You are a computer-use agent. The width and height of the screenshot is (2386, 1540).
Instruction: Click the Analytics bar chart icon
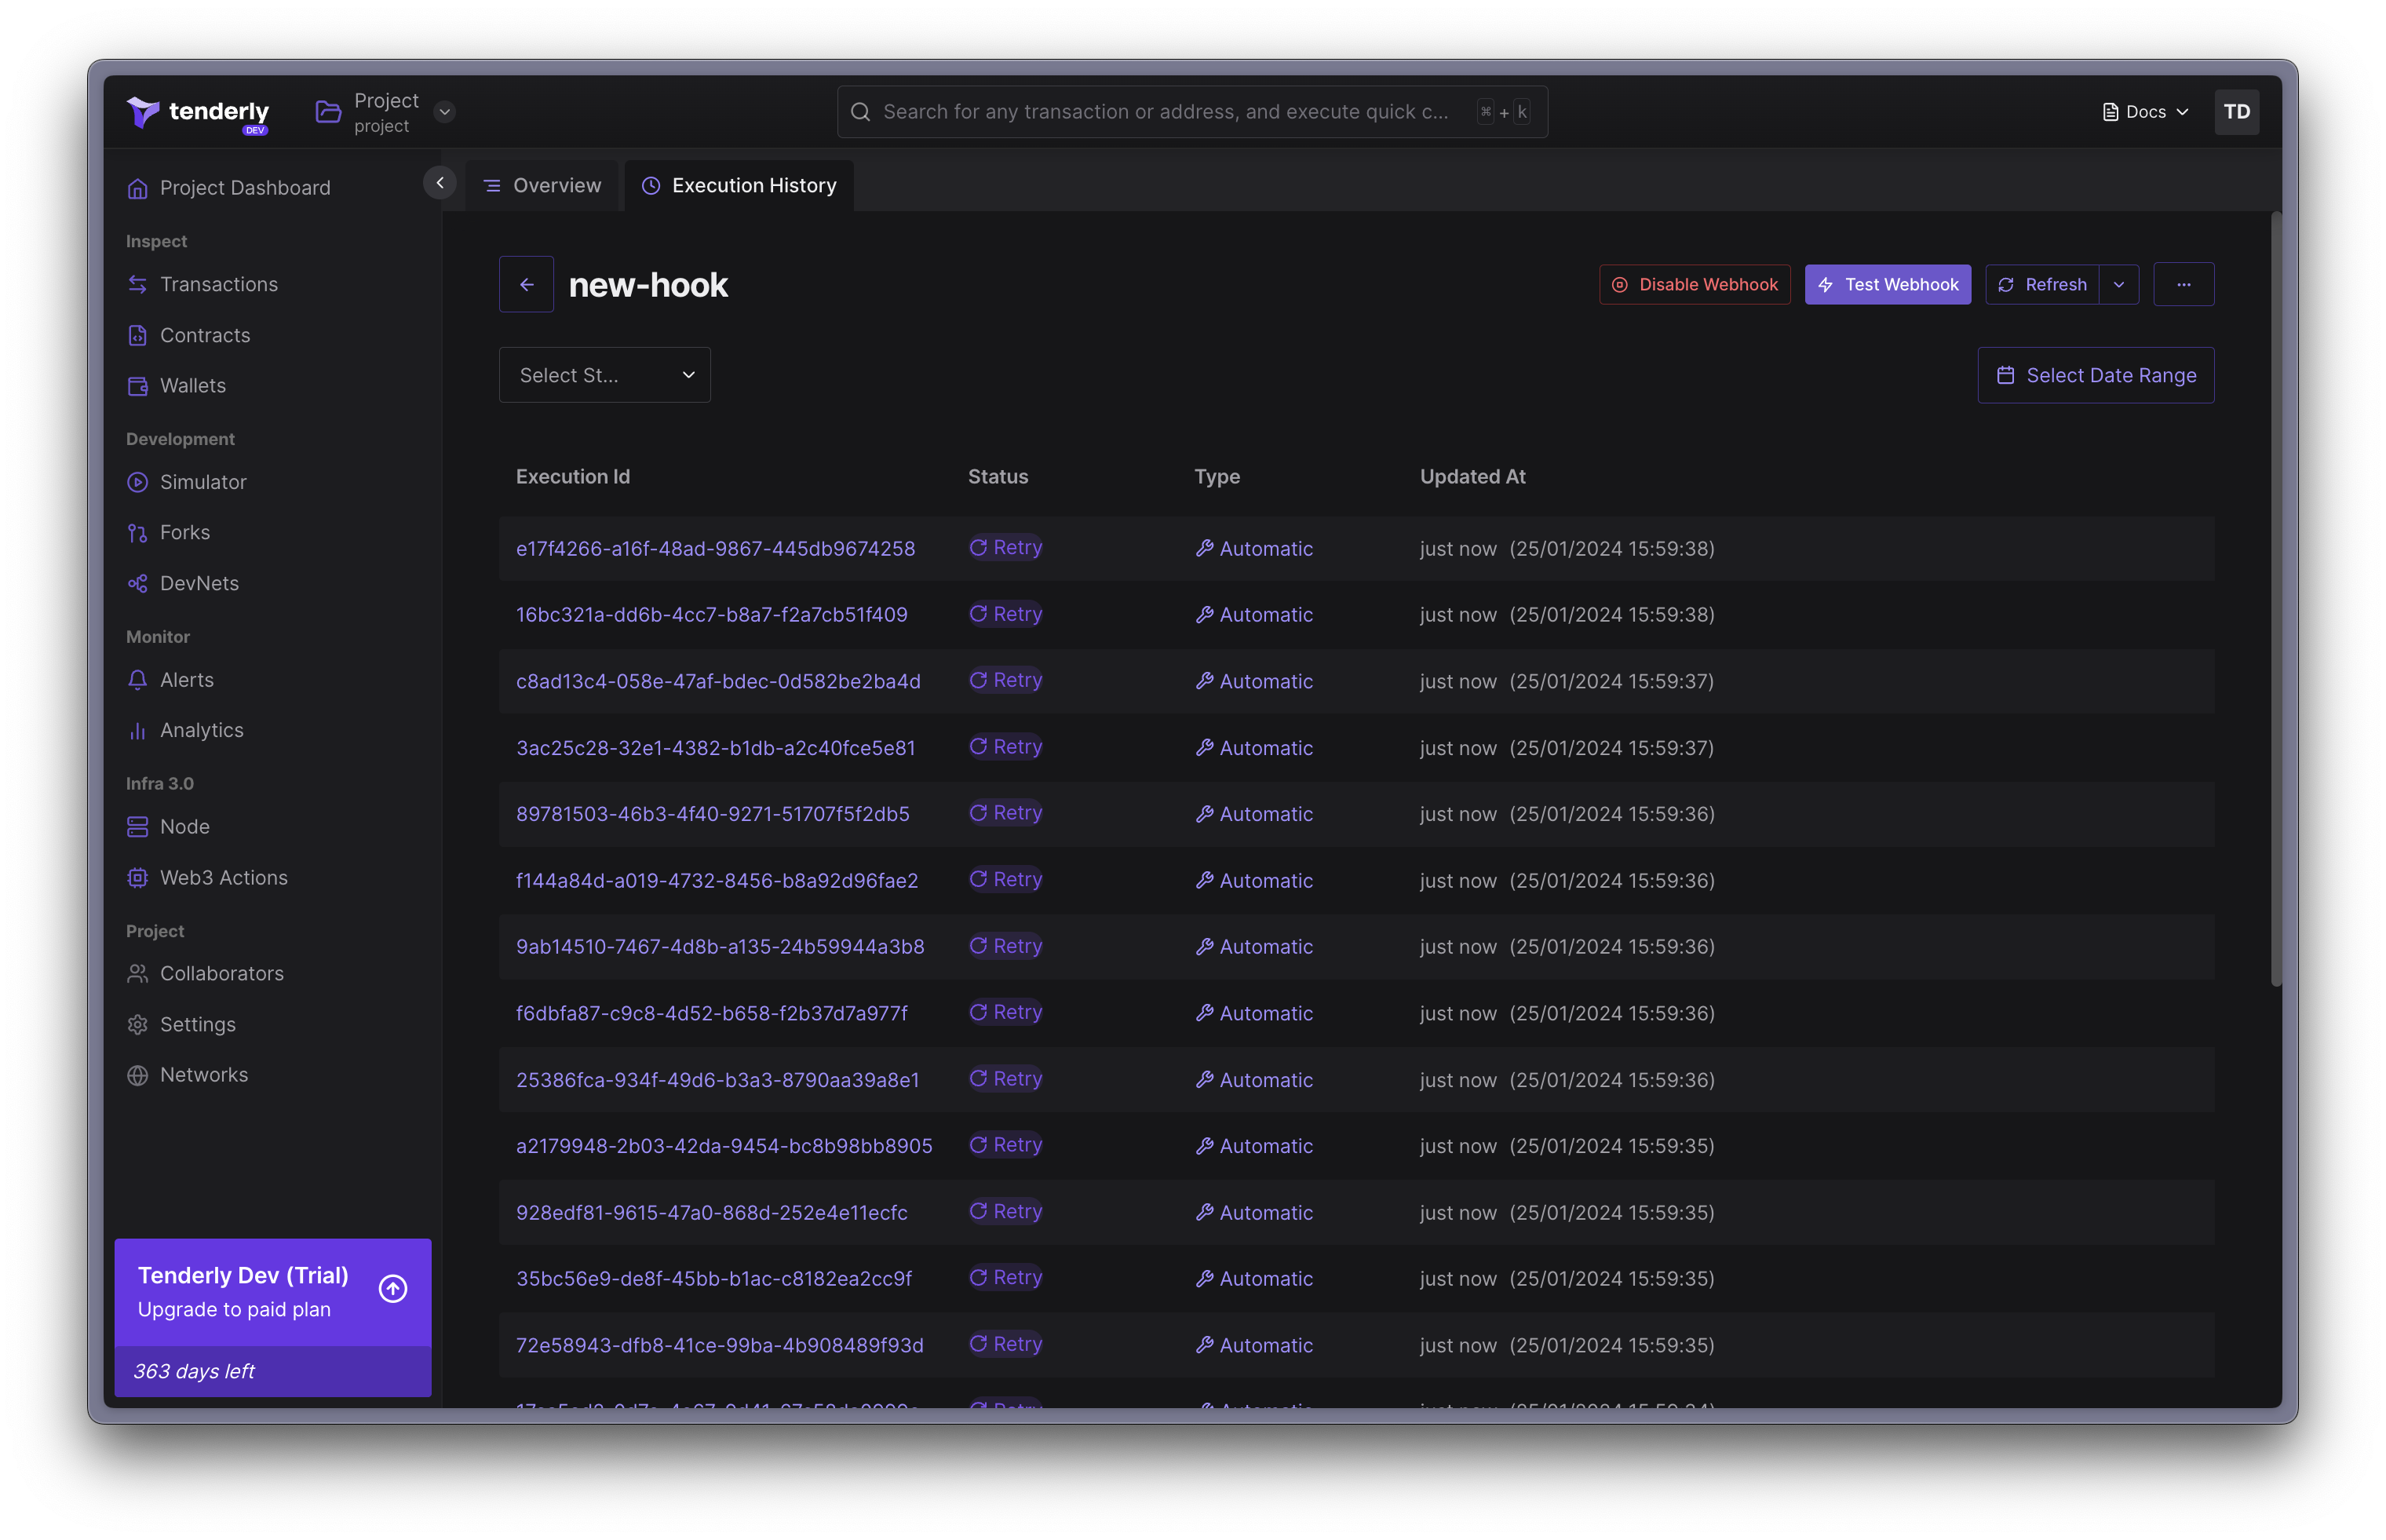click(138, 731)
